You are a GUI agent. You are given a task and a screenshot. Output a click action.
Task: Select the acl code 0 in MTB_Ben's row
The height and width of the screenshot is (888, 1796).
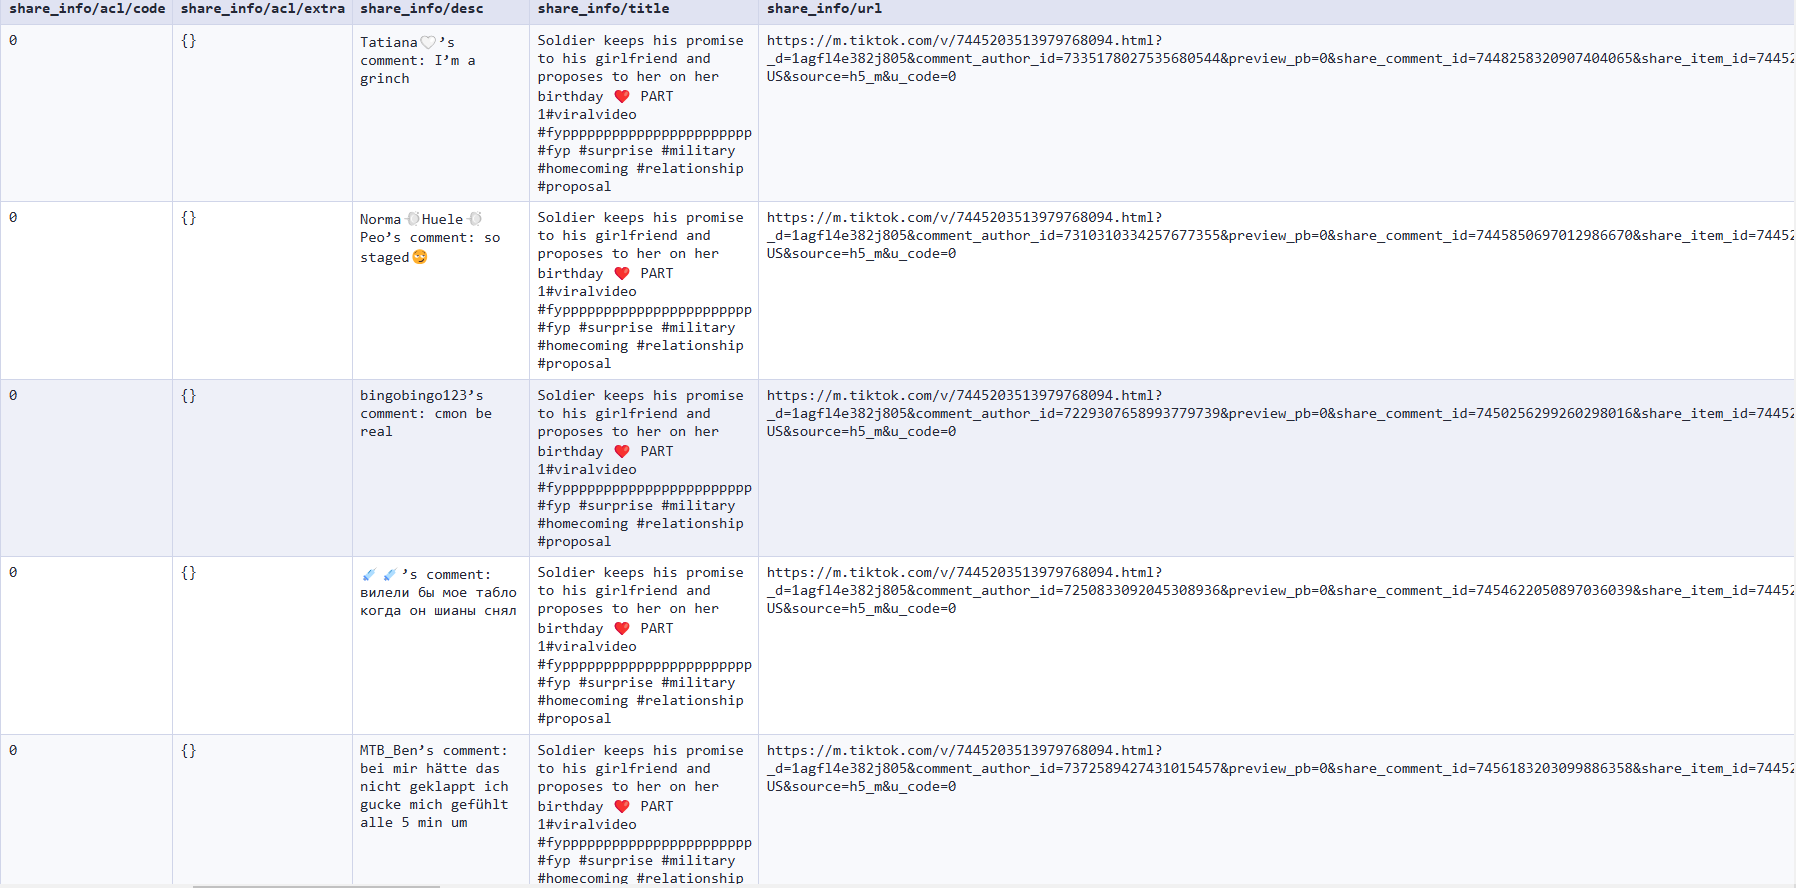87,810
